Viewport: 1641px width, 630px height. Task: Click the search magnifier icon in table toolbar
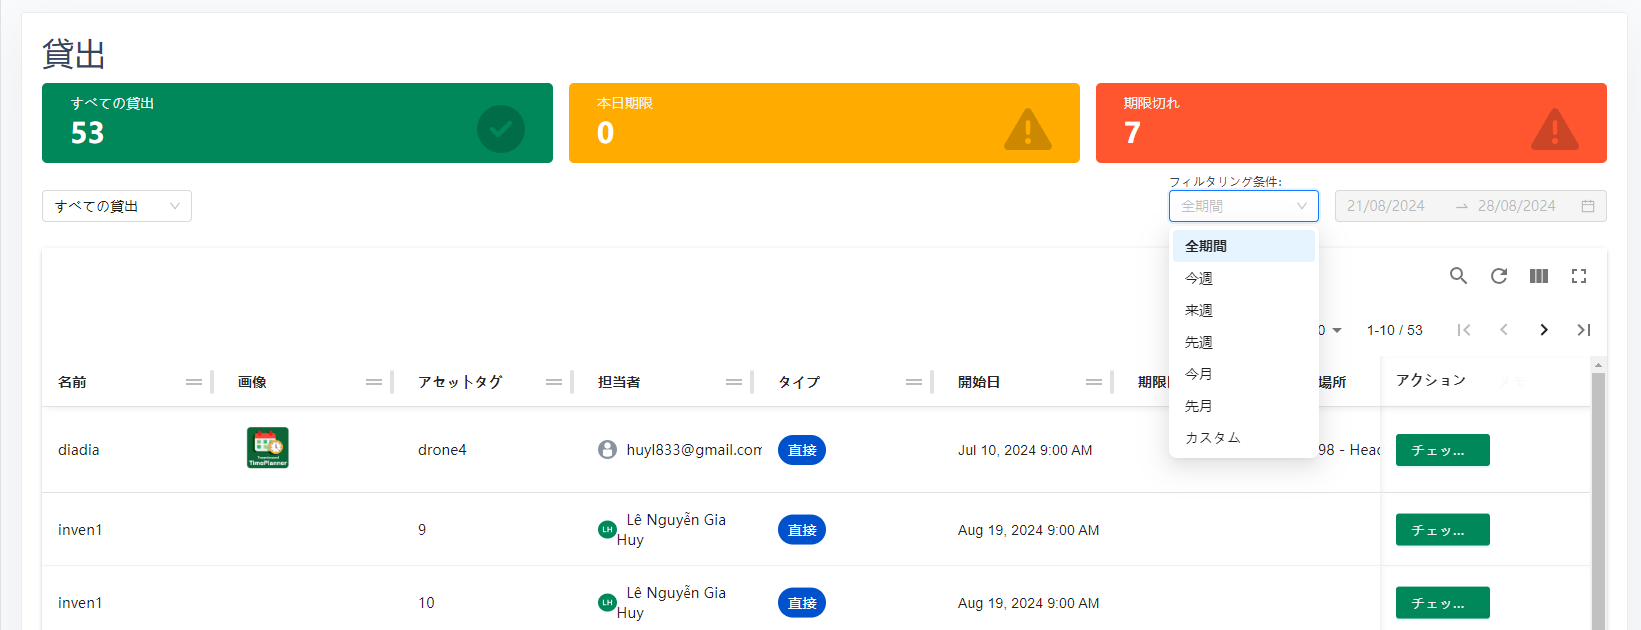coord(1458,276)
